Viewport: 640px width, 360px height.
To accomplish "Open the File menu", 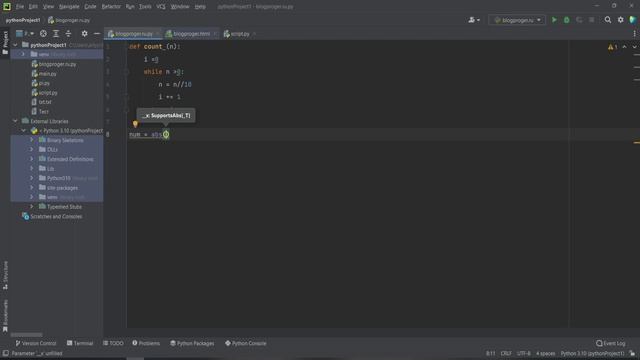I will [x=20, y=7].
